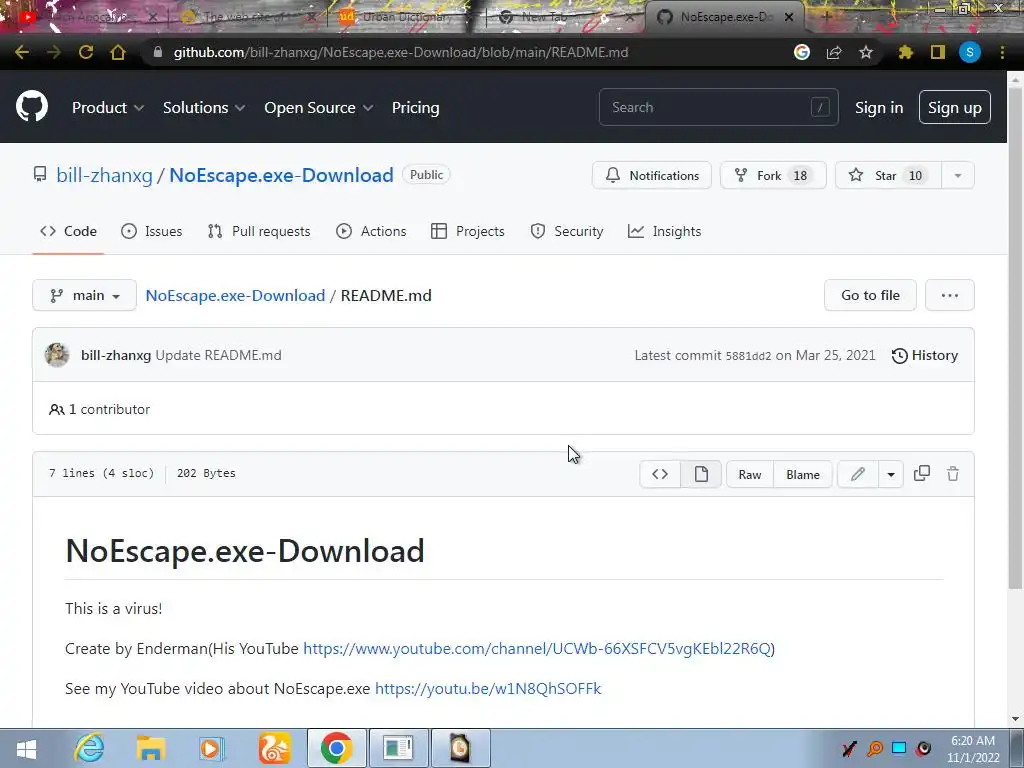1024x768 pixels.
Task: Display the rendered blob with the document icon
Action: pos(701,474)
